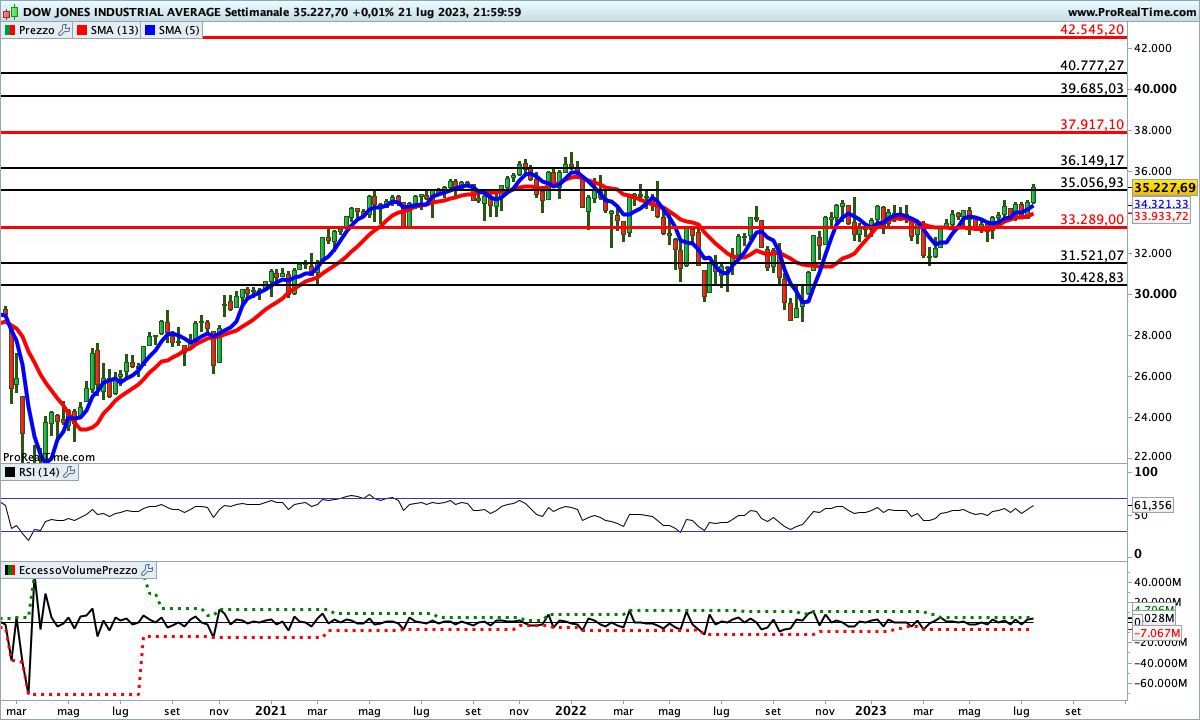Screen dimensions: 1200x720
Task: Select the 40.777,27 level label
Action: click(1092, 65)
